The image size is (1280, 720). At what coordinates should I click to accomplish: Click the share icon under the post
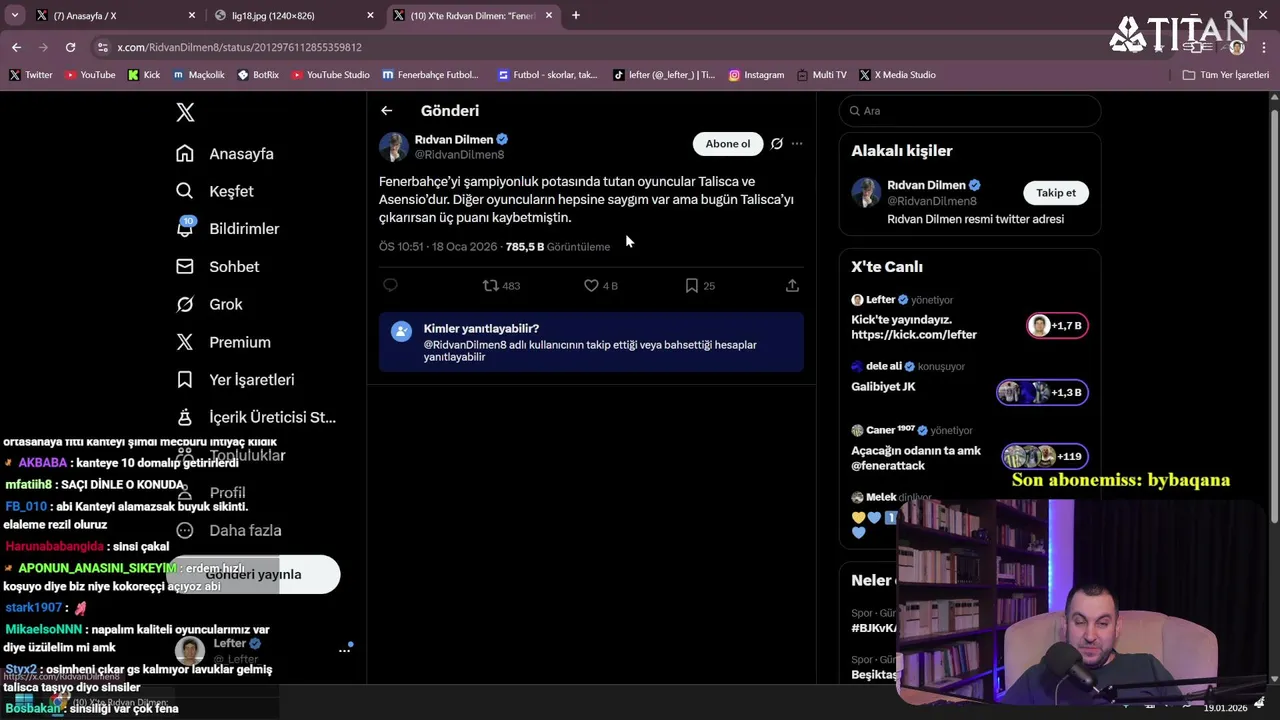click(x=792, y=286)
